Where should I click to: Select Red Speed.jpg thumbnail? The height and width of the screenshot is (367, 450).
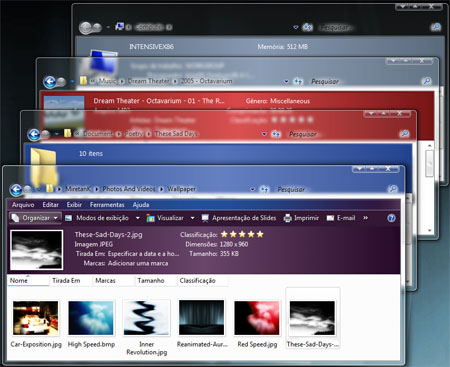[257, 318]
